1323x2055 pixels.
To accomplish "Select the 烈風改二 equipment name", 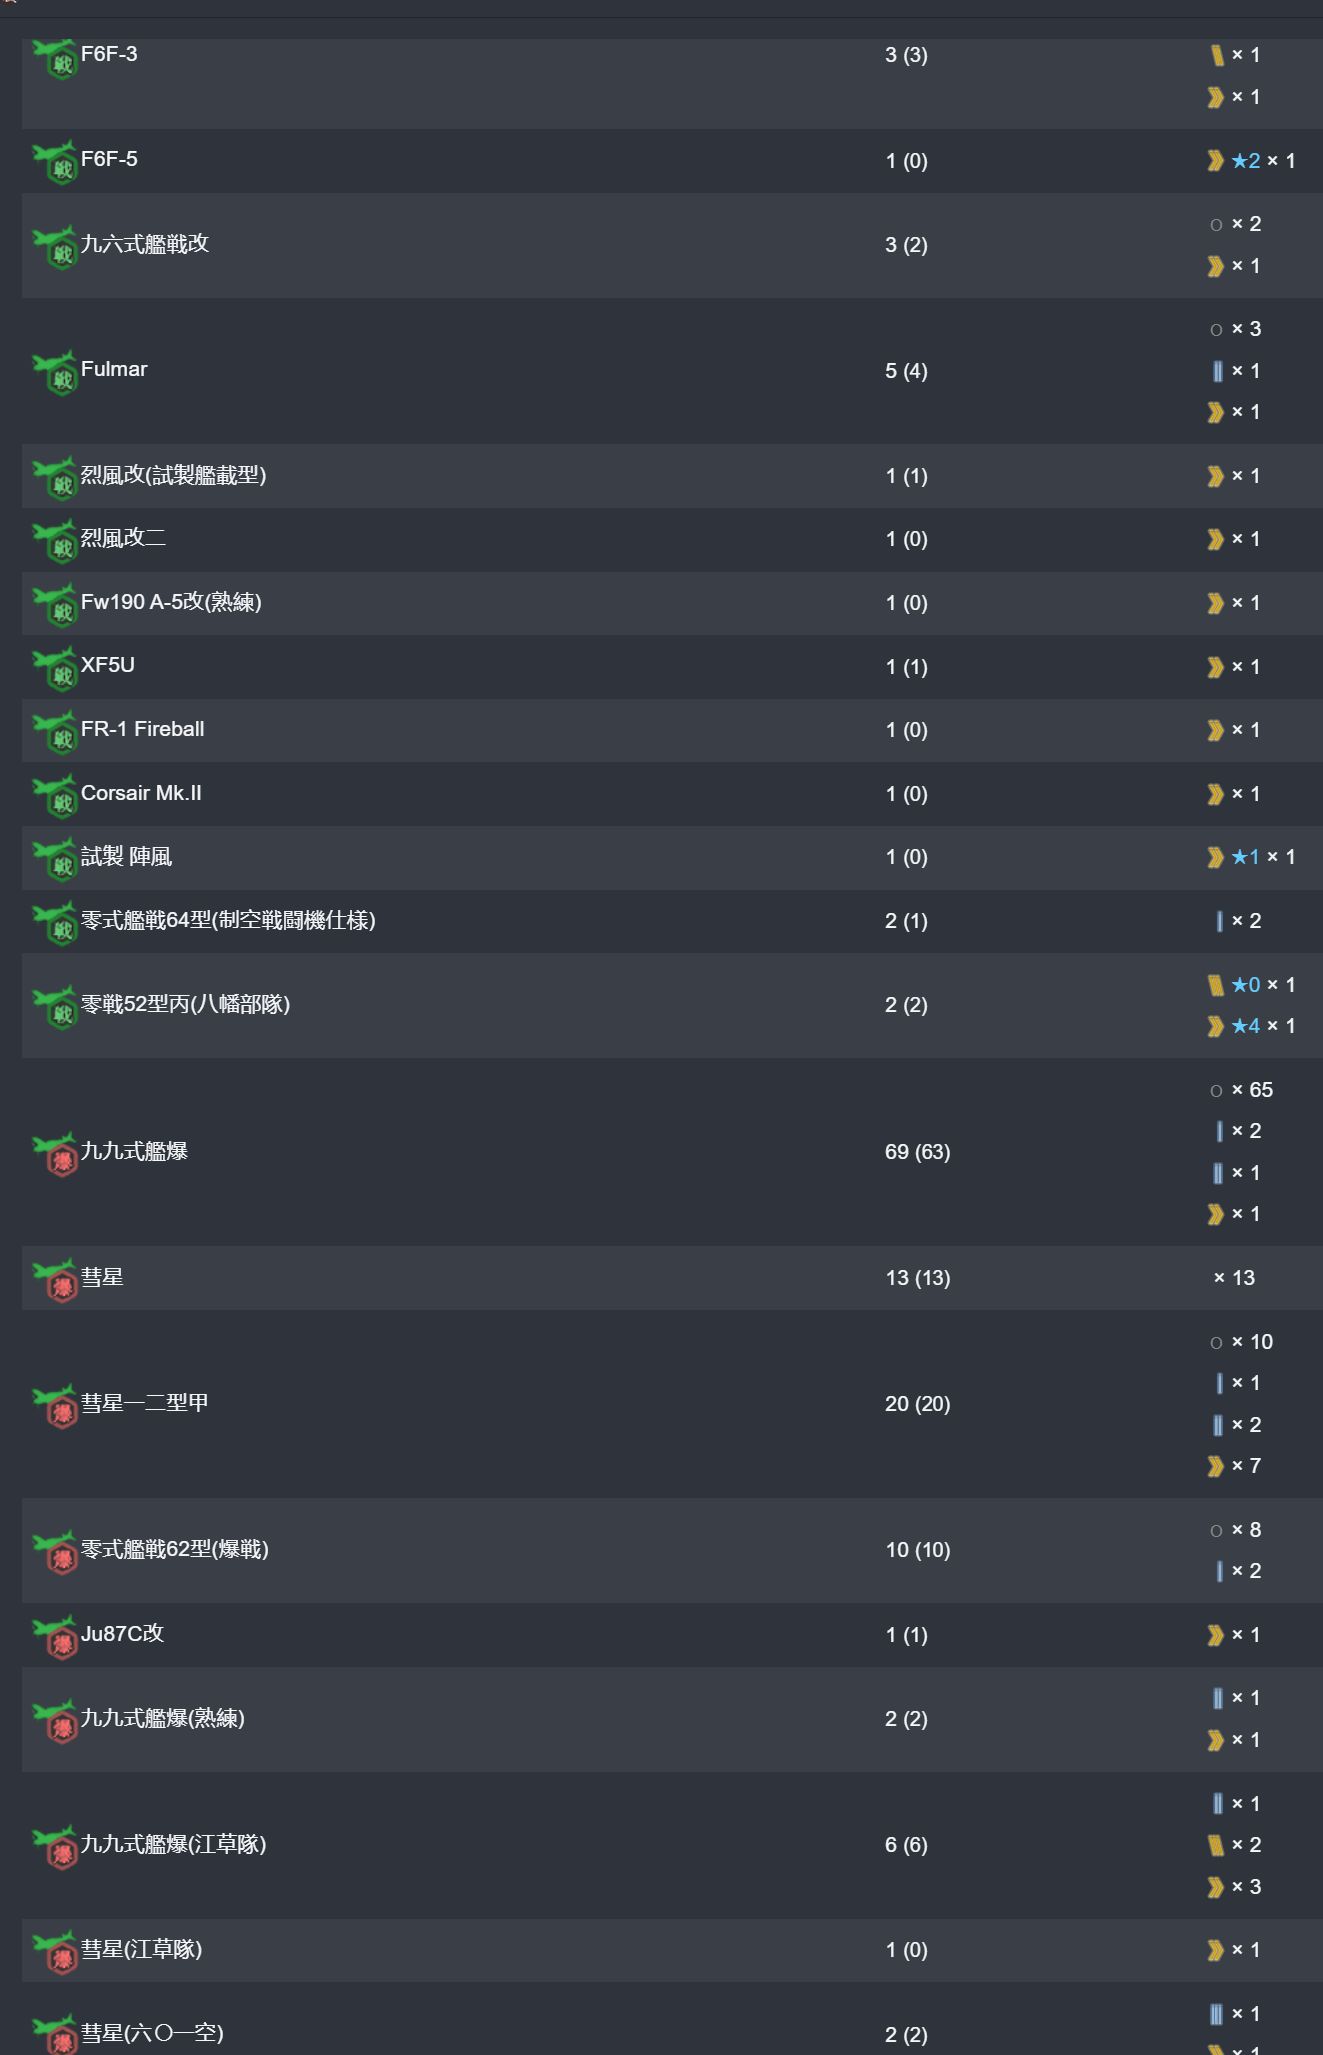I will pyautogui.click(x=123, y=538).
